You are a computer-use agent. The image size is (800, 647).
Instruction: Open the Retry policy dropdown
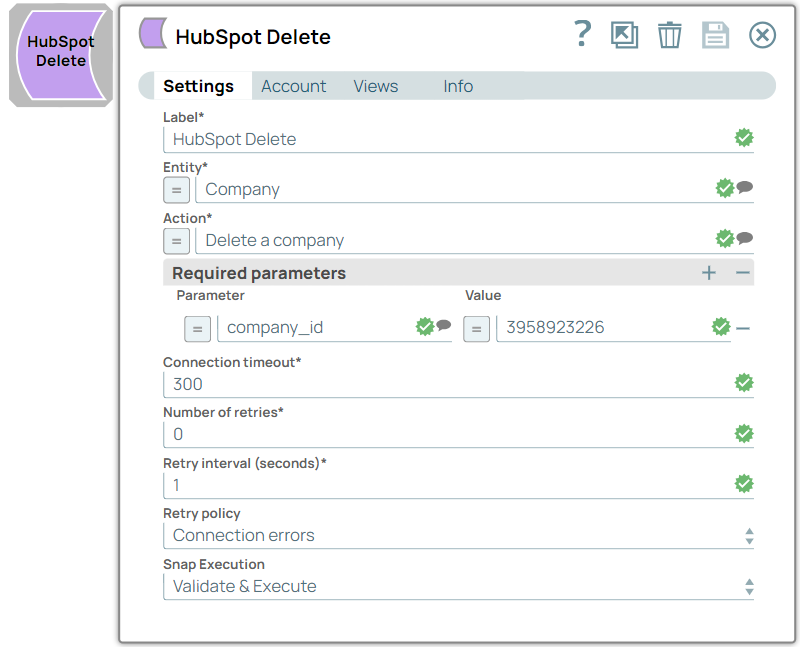pyautogui.click(x=458, y=535)
